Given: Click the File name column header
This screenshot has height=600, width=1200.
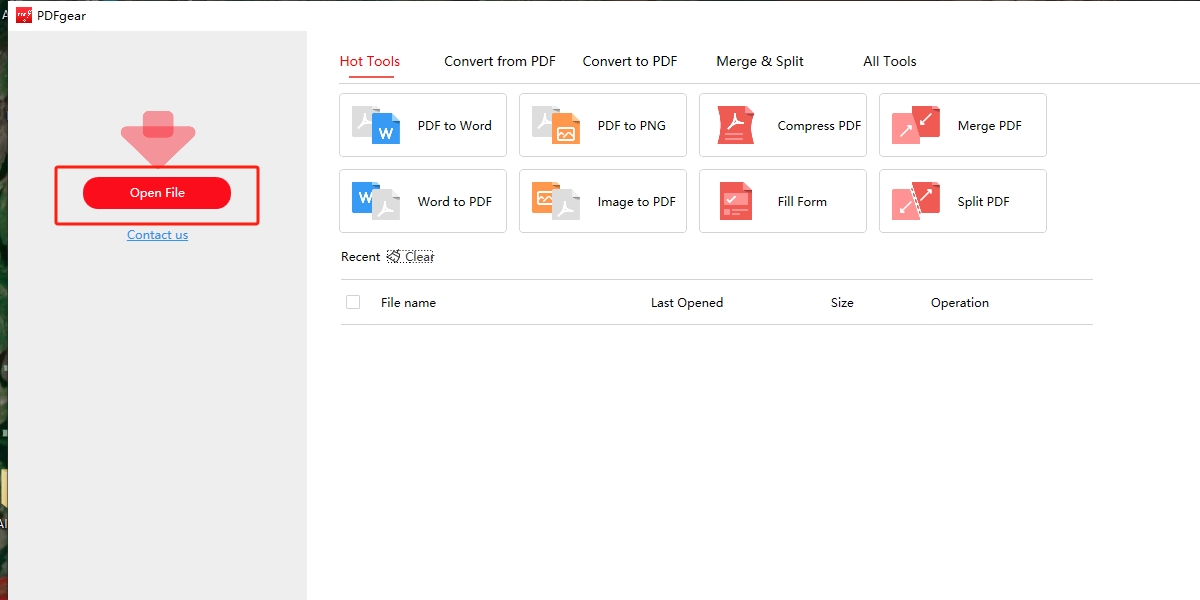Looking at the screenshot, I should pos(408,302).
